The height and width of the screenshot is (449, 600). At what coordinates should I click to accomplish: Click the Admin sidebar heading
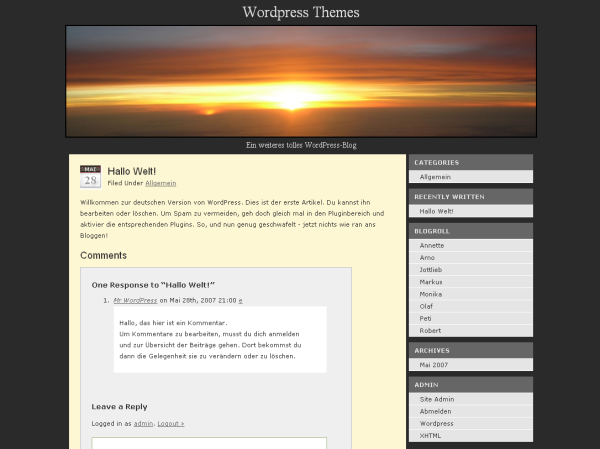[x=426, y=385]
